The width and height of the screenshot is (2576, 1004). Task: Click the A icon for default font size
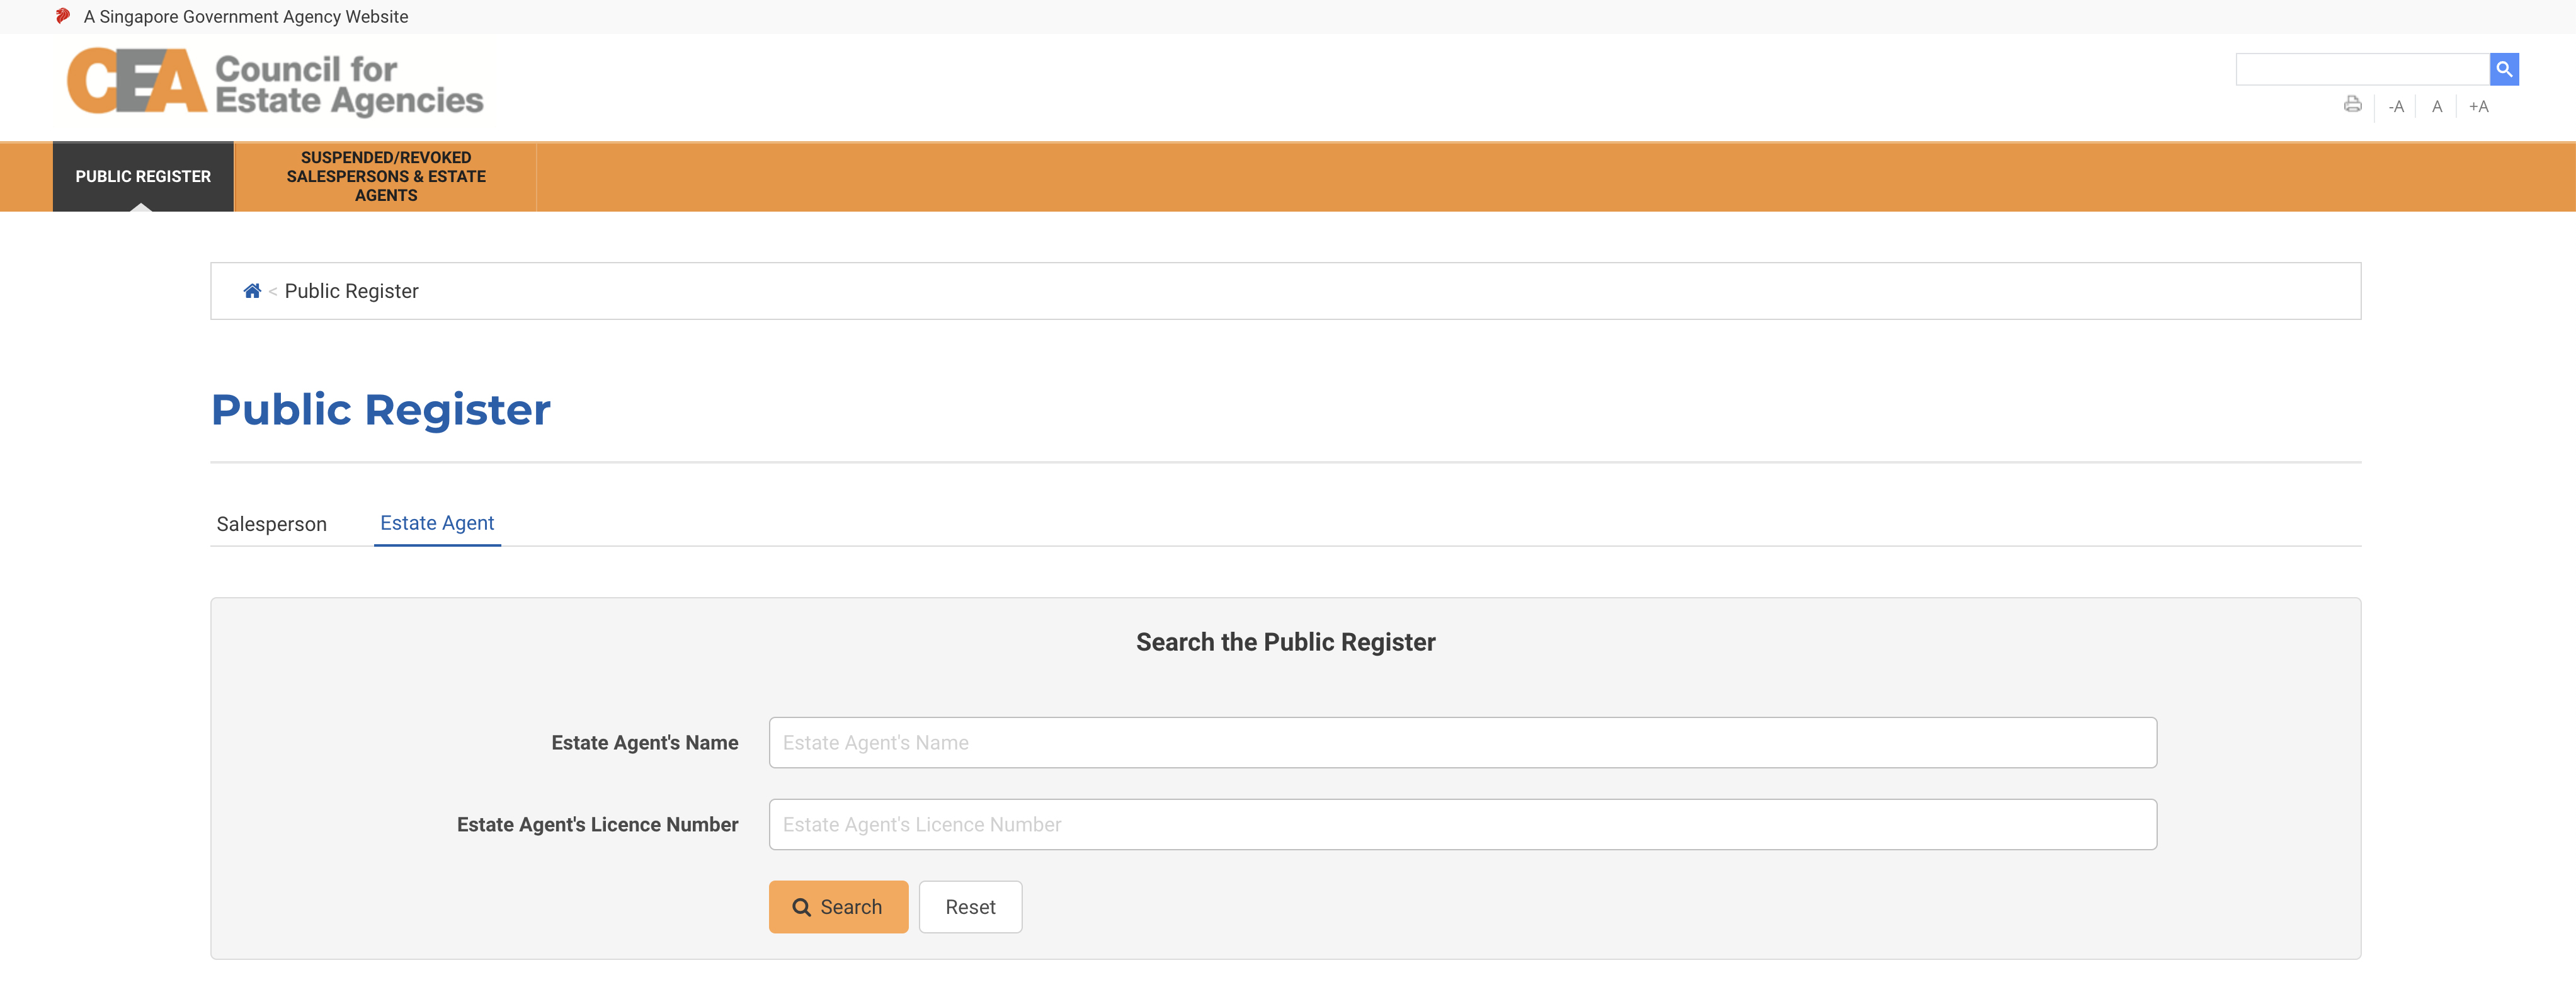(2437, 106)
